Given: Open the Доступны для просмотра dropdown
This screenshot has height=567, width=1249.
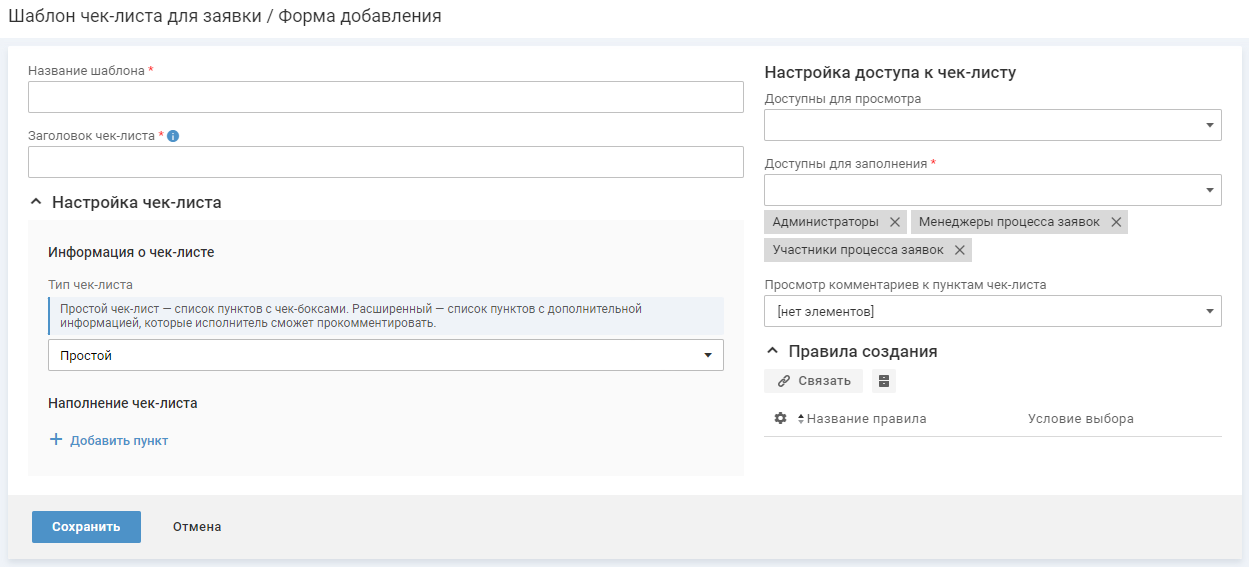Looking at the screenshot, I should [992, 125].
